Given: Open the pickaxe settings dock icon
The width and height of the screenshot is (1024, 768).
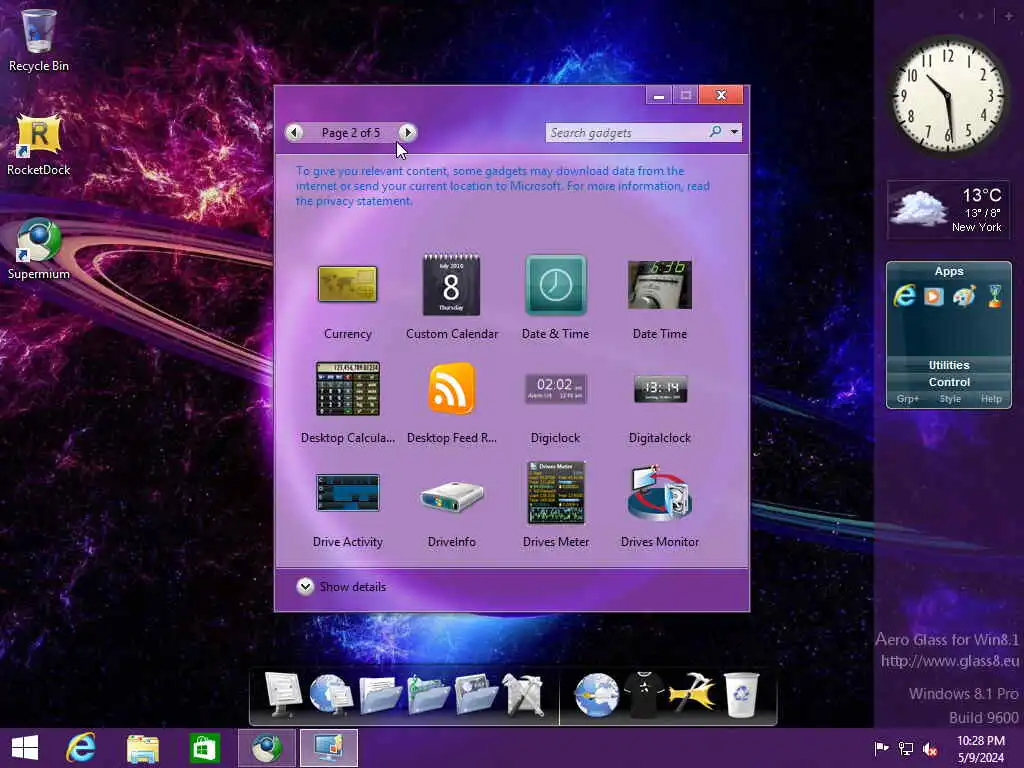Looking at the screenshot, I should [692, 695].
